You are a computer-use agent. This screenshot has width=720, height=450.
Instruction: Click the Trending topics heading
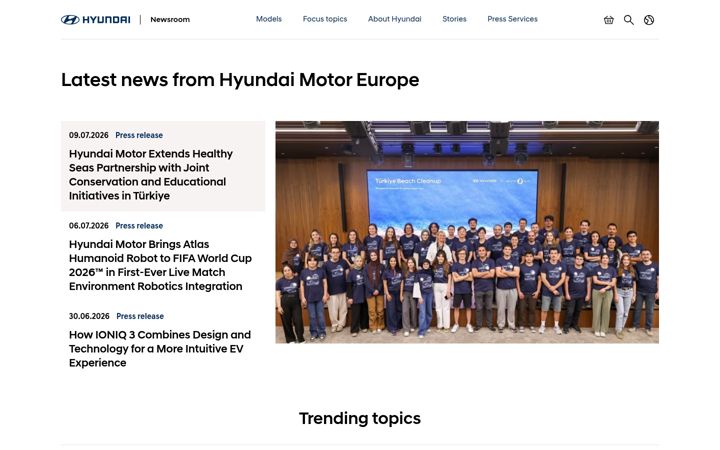point(360,418)
